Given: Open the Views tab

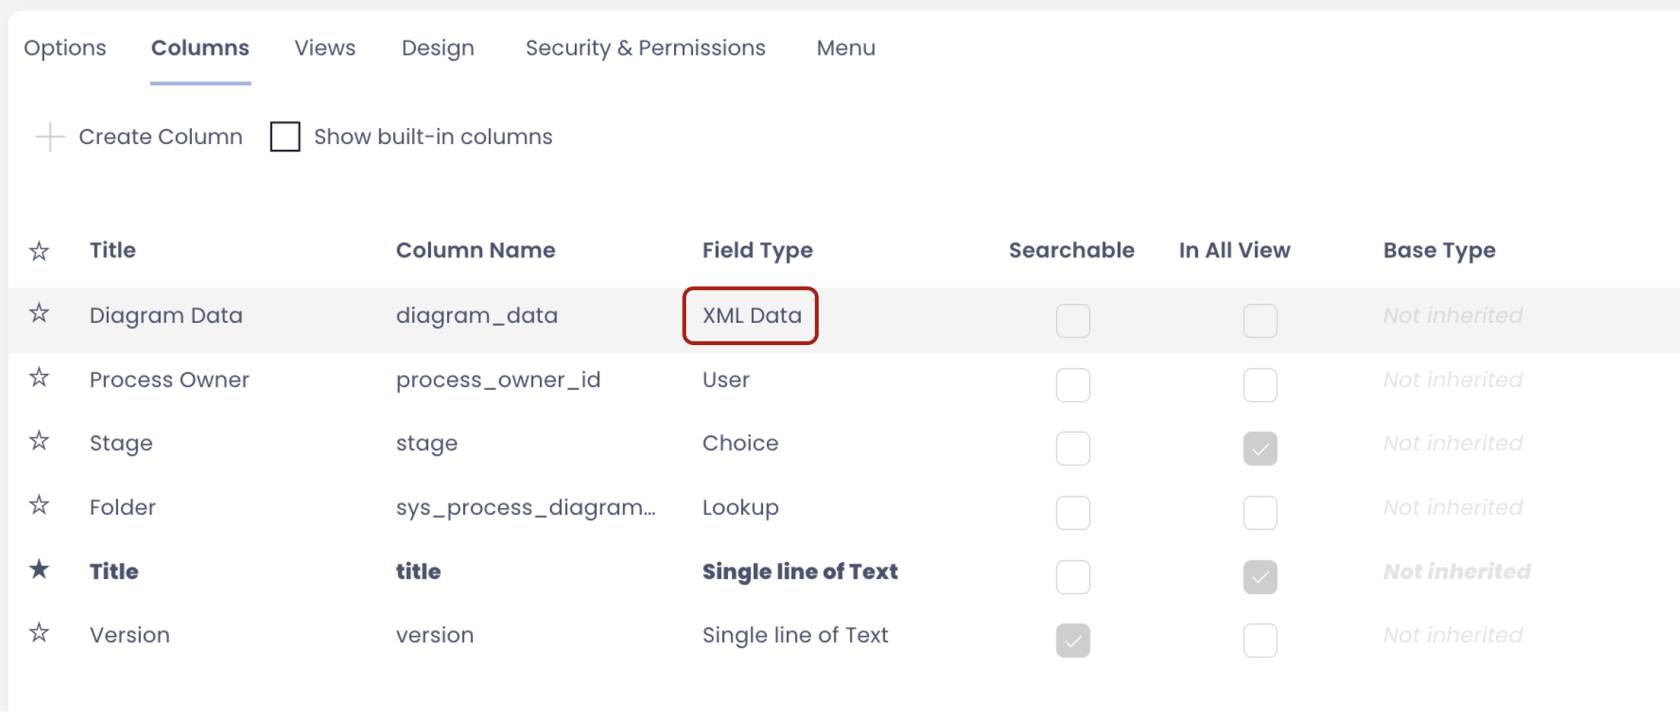Looking at the screenshot, I should coord(325,48).
